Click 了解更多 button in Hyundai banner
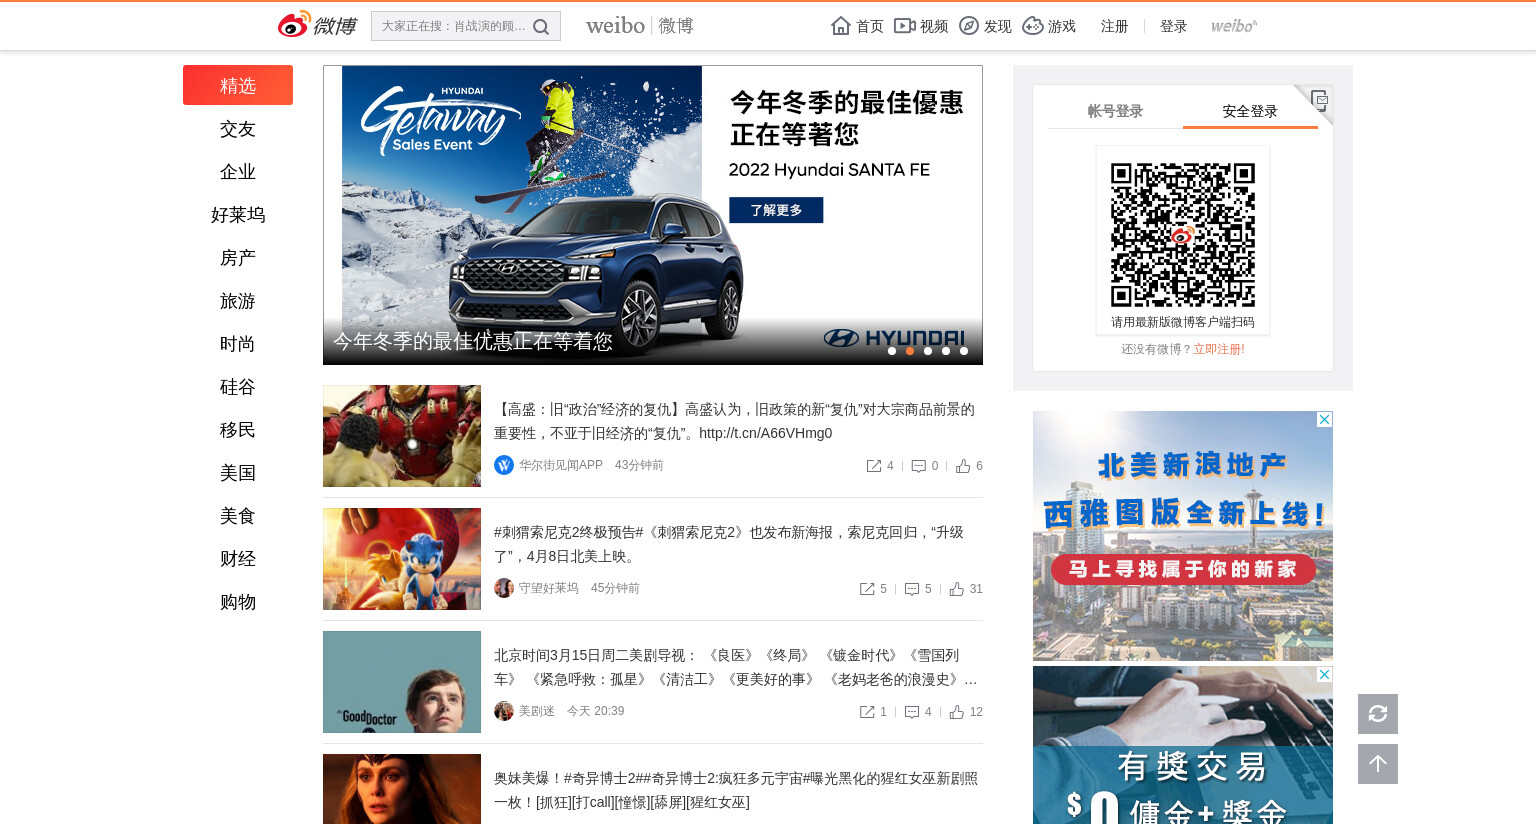The height and width of the screenshot is (824, 1536). [x=776, y=210]
